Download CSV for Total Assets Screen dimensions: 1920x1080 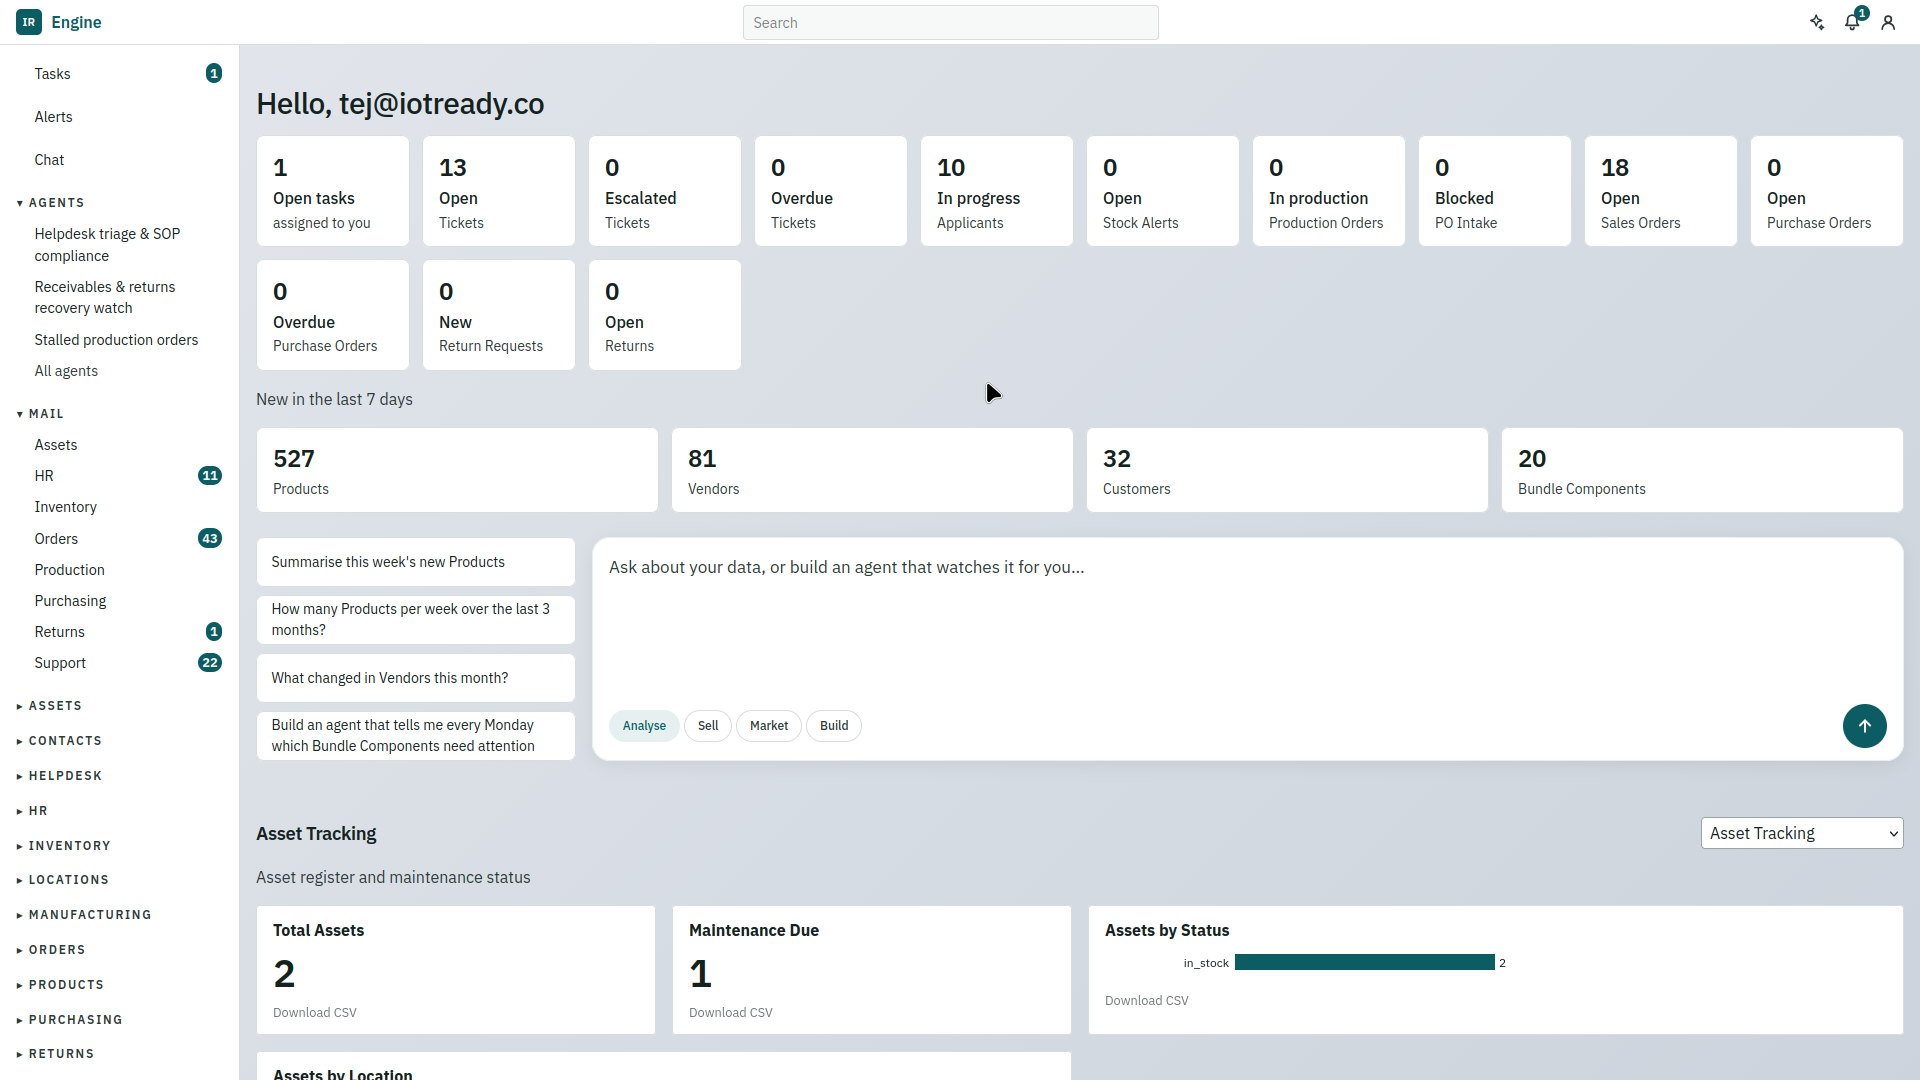[314, 1013]
